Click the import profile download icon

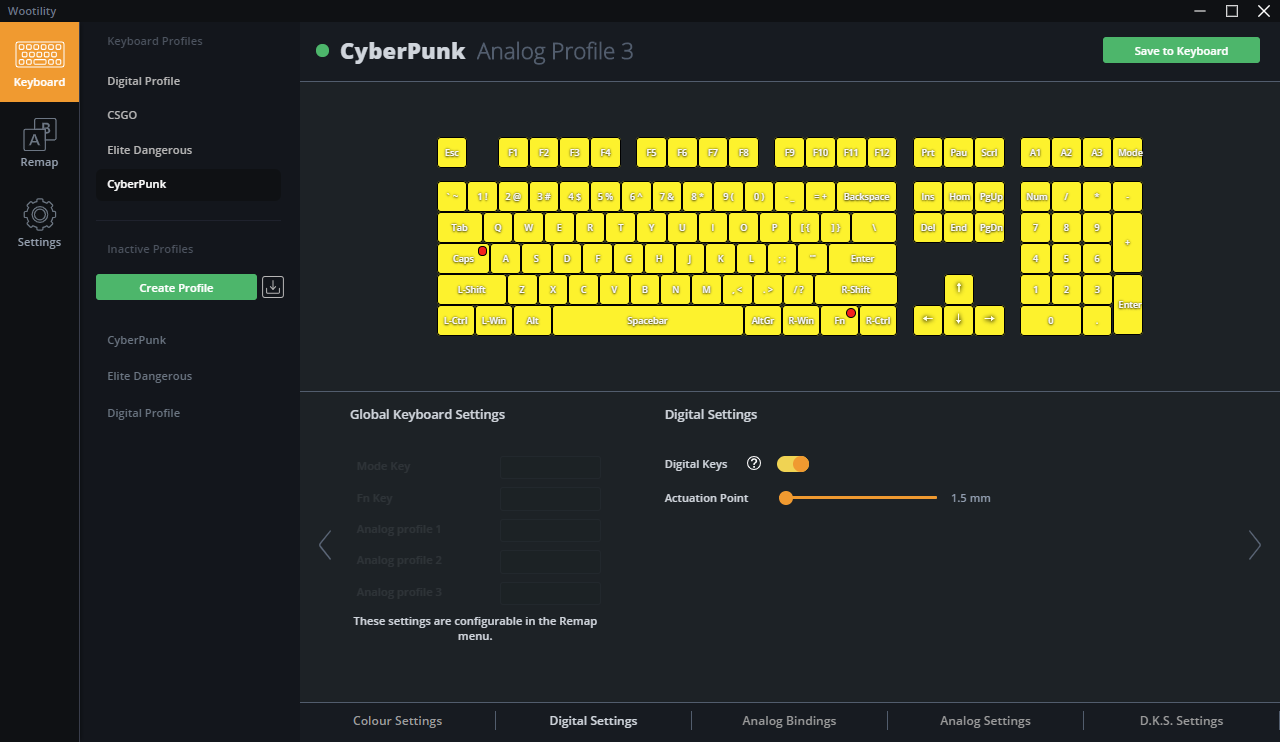click(x=273, y=287)
